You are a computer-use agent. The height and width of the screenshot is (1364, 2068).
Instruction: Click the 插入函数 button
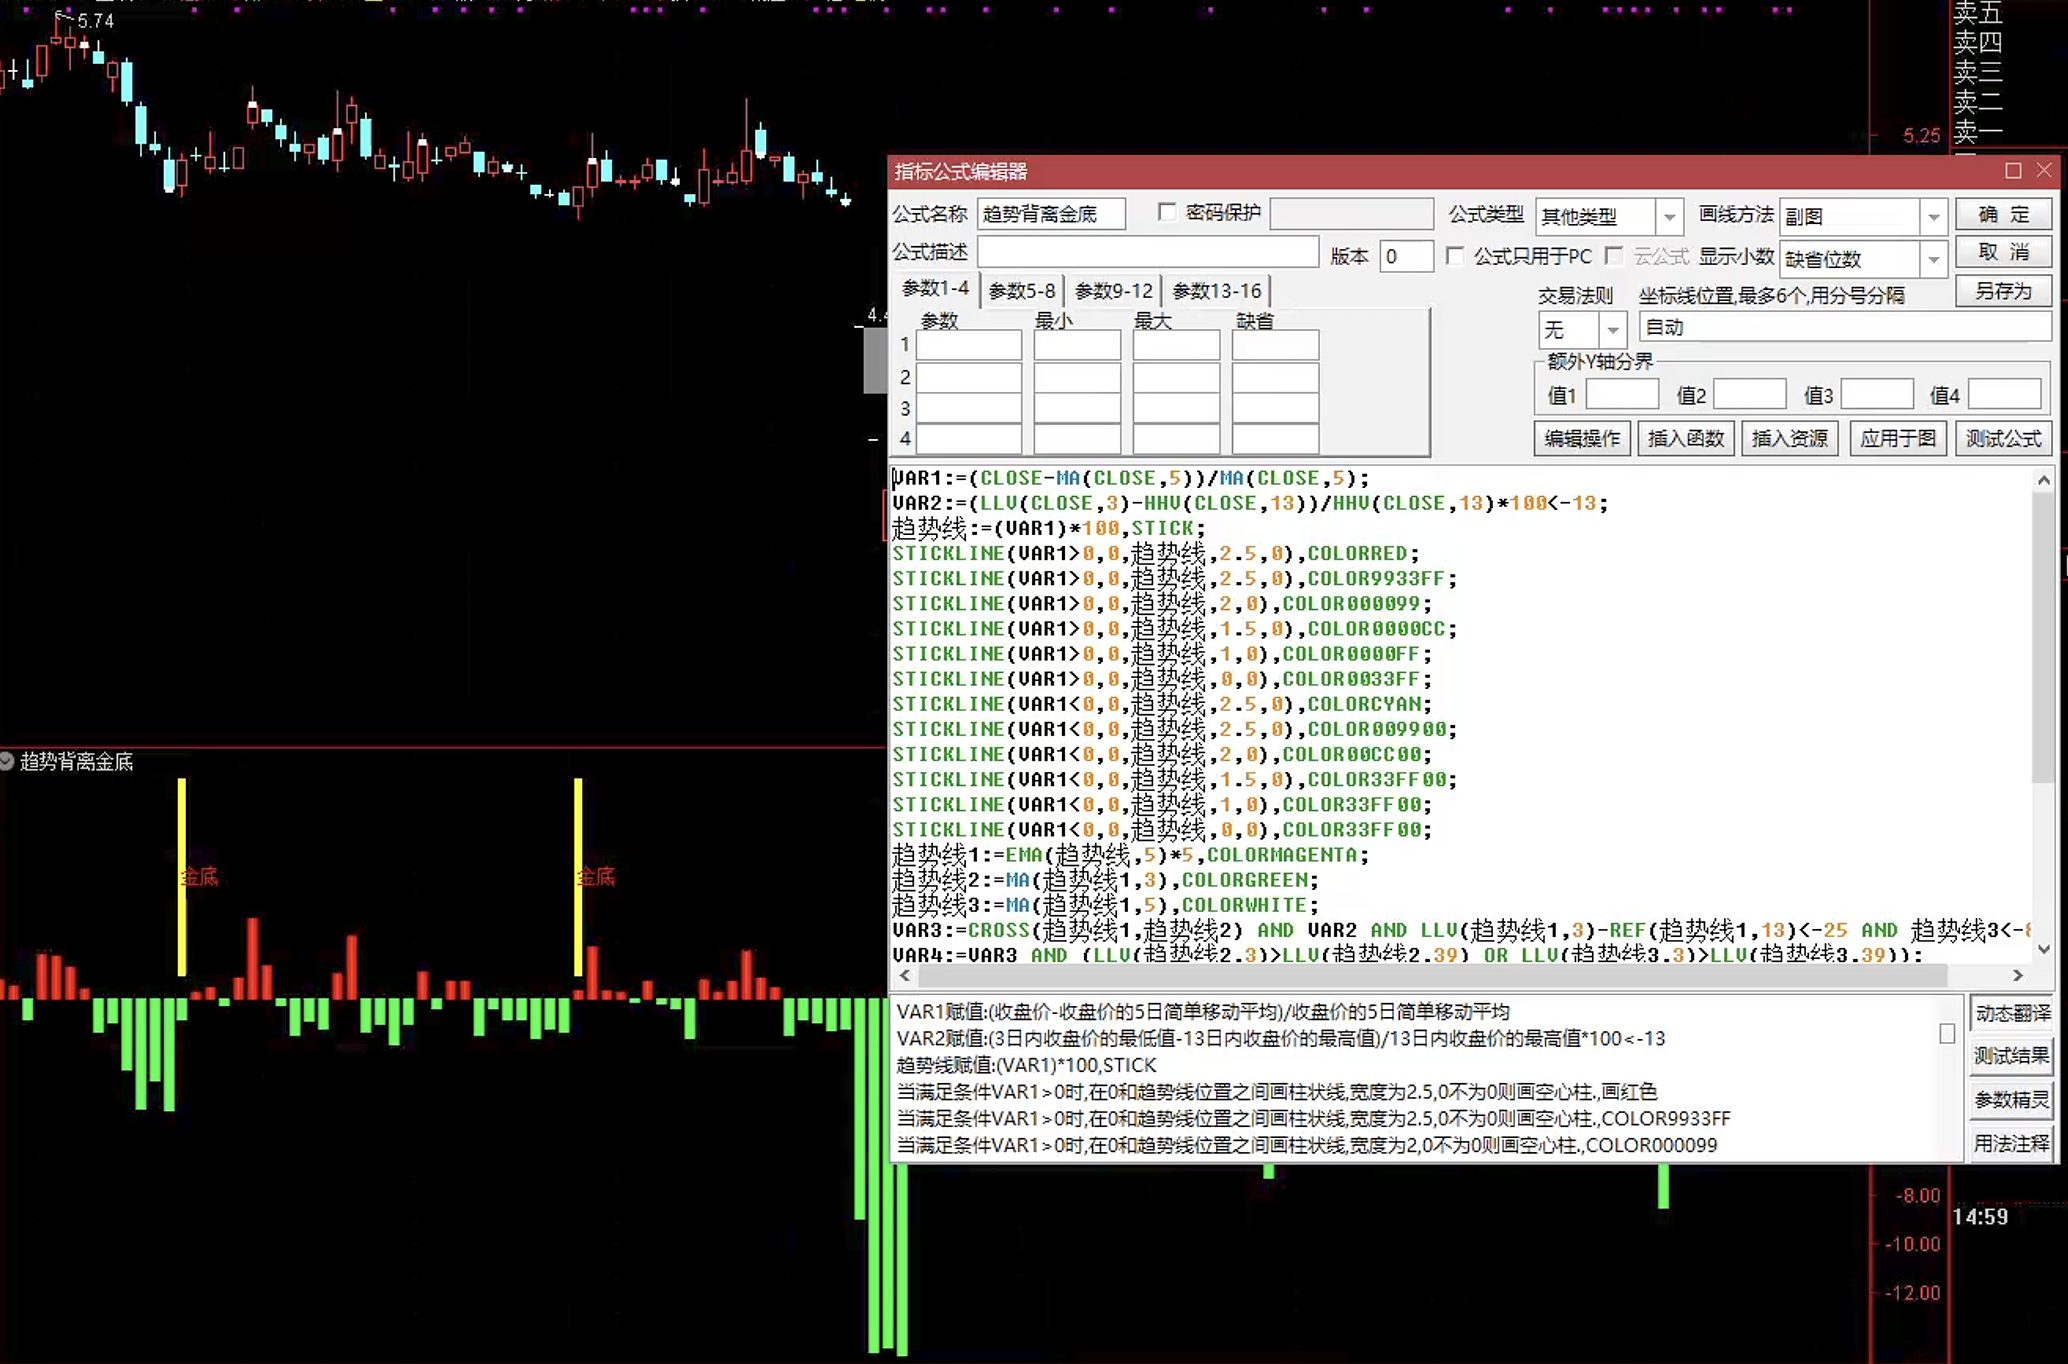[x=1686, y=438]
